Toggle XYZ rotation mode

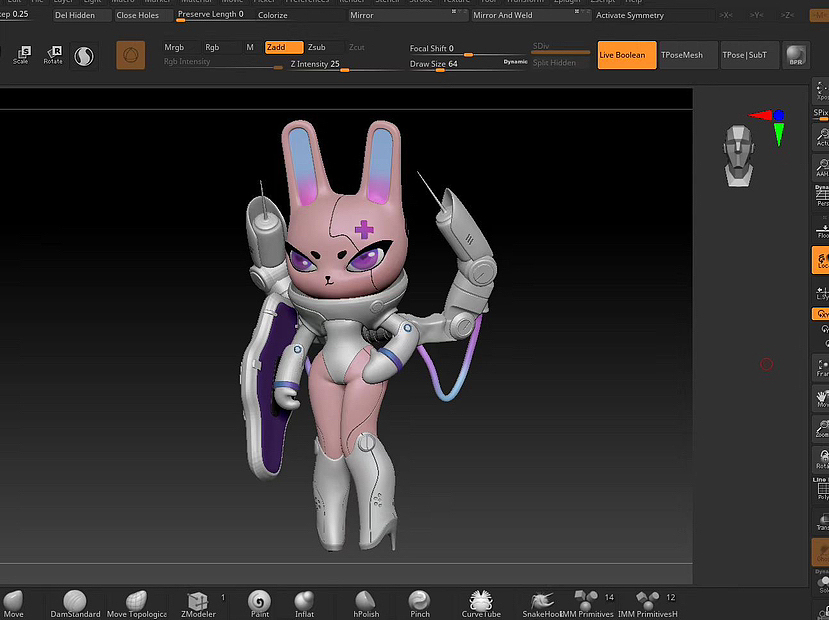[x=821, y=314]
